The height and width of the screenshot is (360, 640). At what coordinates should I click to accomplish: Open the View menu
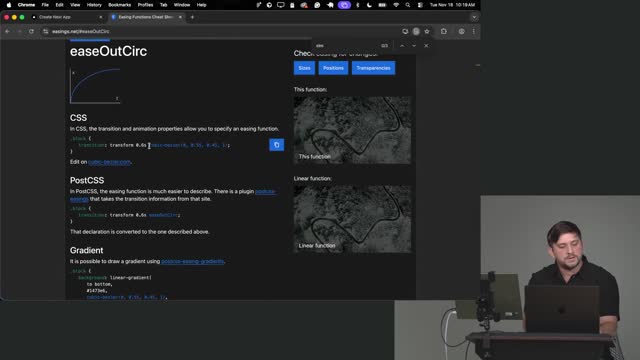pos(75,5)
